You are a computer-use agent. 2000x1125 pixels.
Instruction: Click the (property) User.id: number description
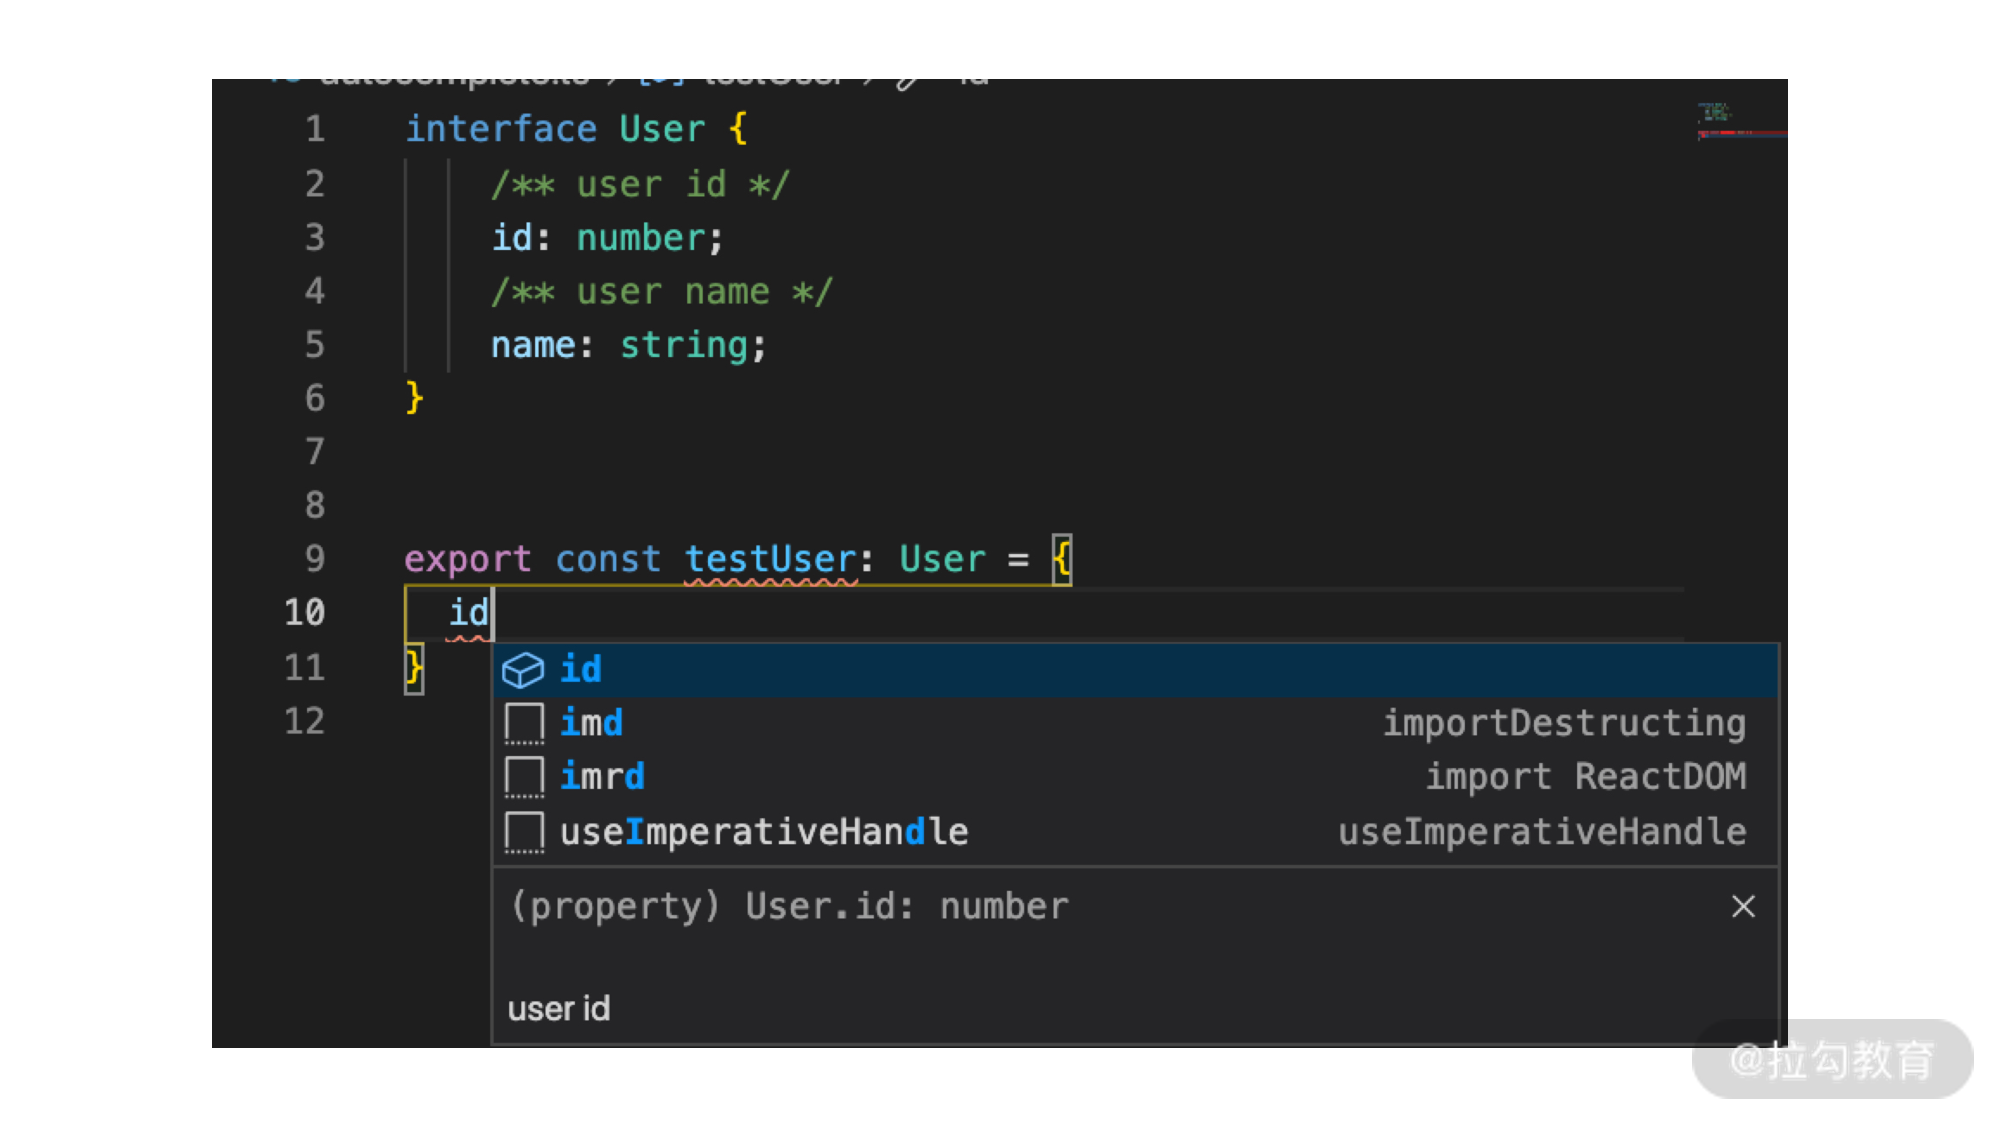click(789, 907)
